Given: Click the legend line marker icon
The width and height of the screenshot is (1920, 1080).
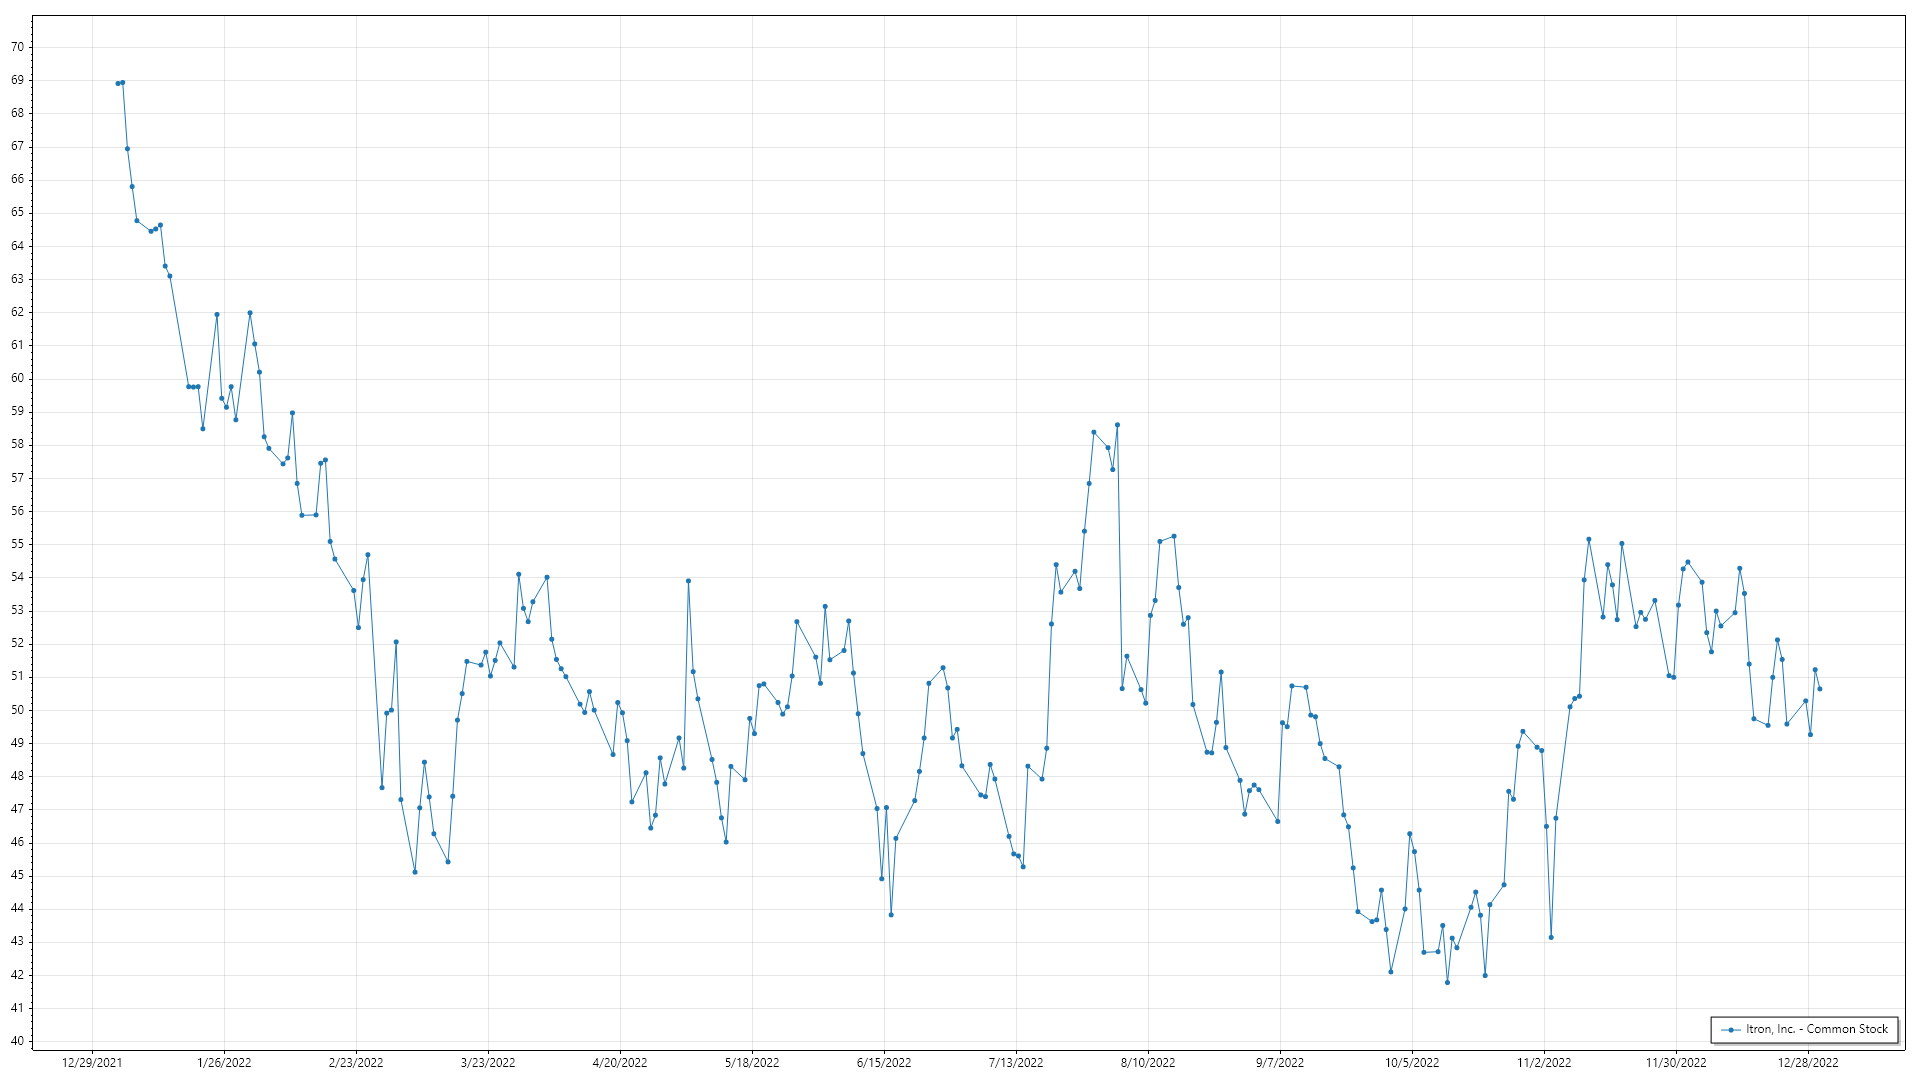Looking at the screenshot, I should [1731, 1030].
